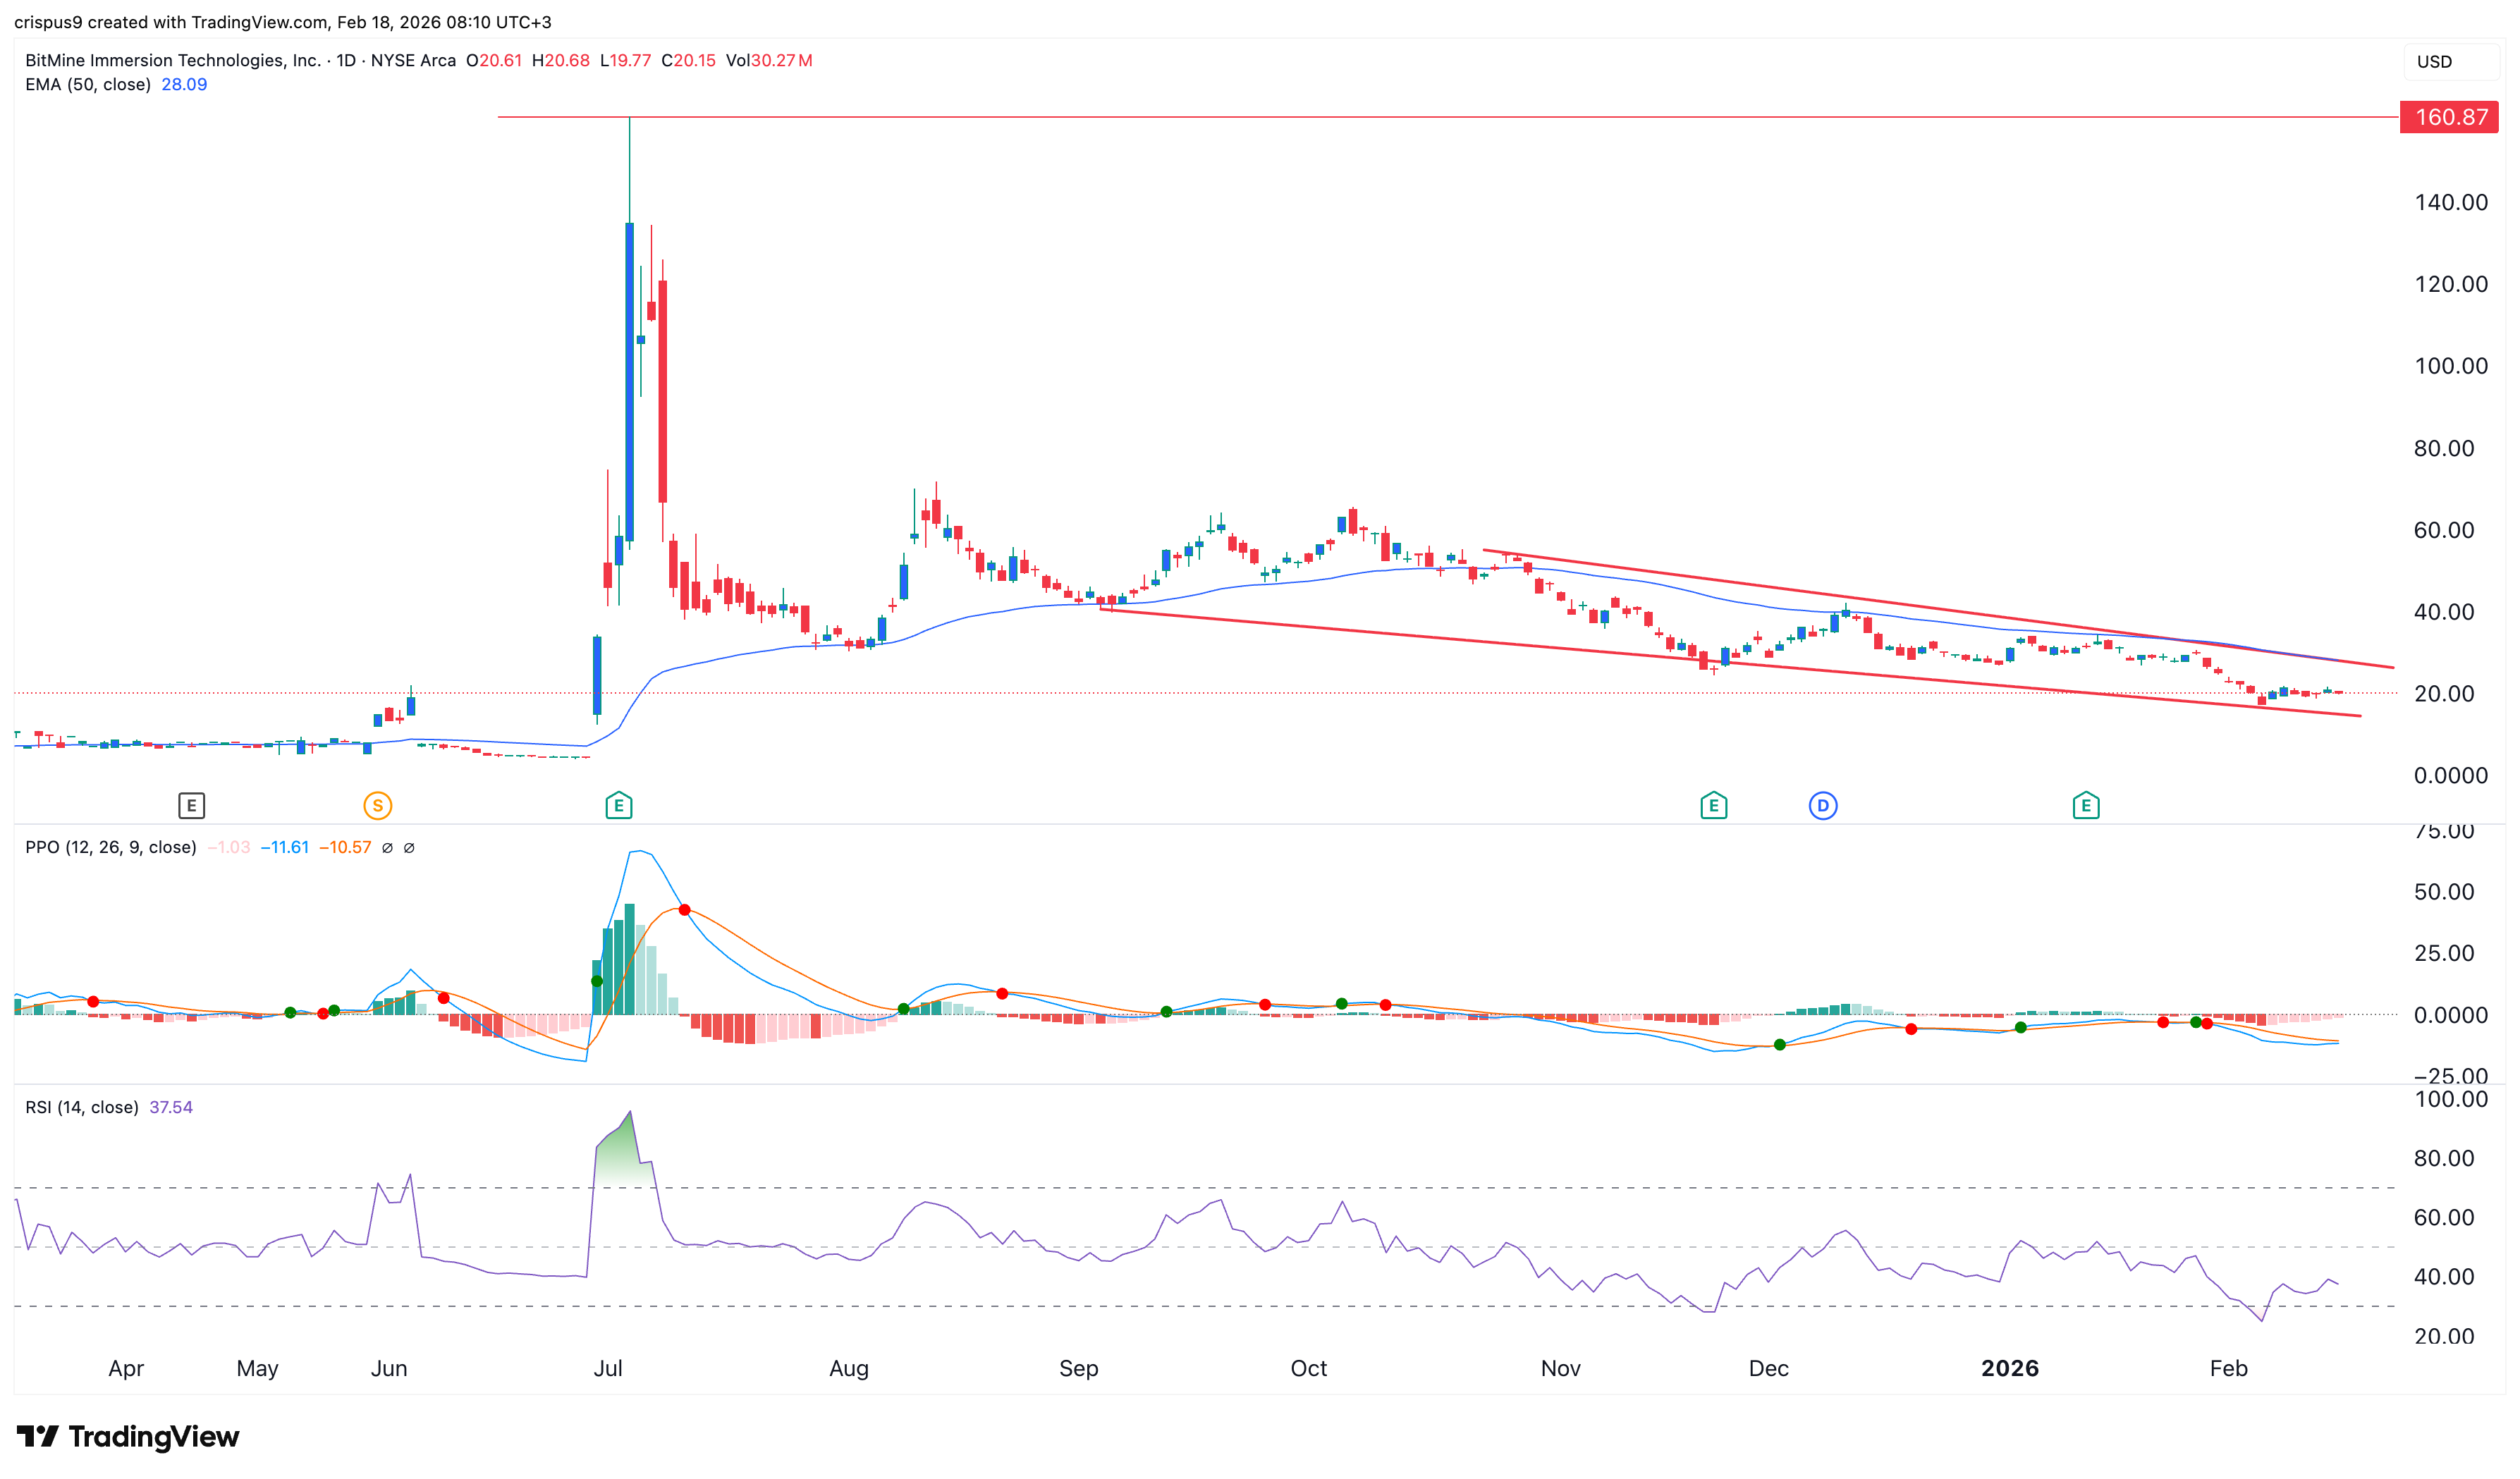This screenshot has height=1479, width=2520.
Task: Click the Nov label on the time axis
Action: click(x=1560, y=1368)
